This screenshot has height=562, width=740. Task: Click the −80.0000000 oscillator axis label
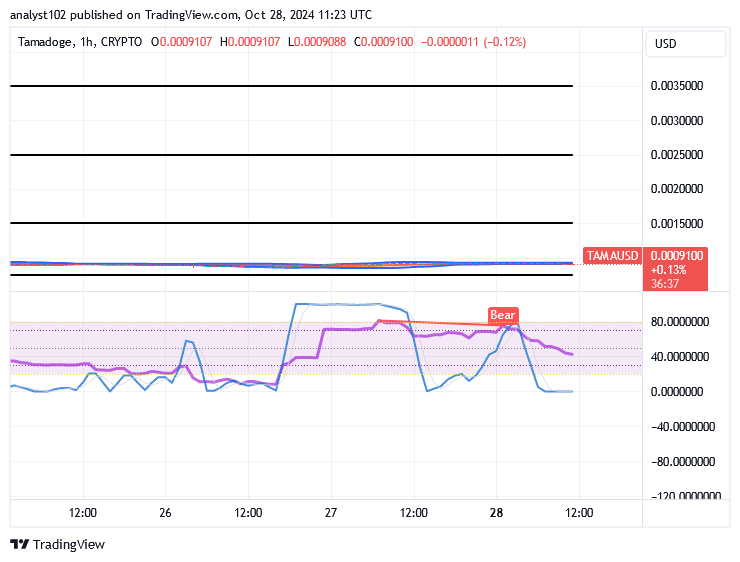click(683, 461)
